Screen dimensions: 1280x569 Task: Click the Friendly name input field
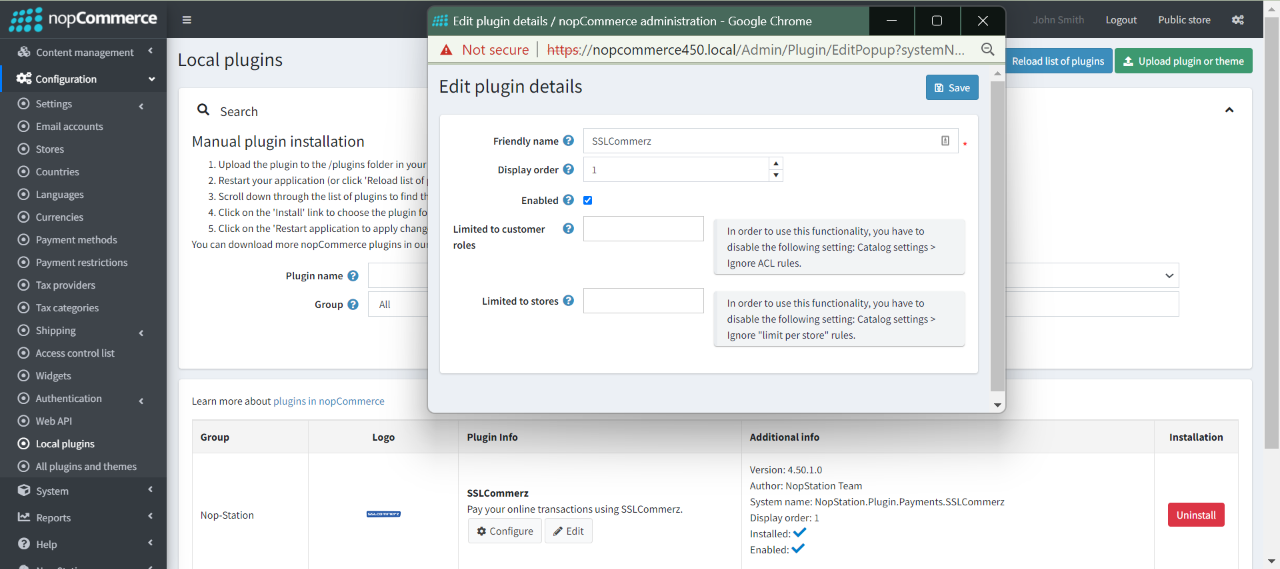point(770,141)
